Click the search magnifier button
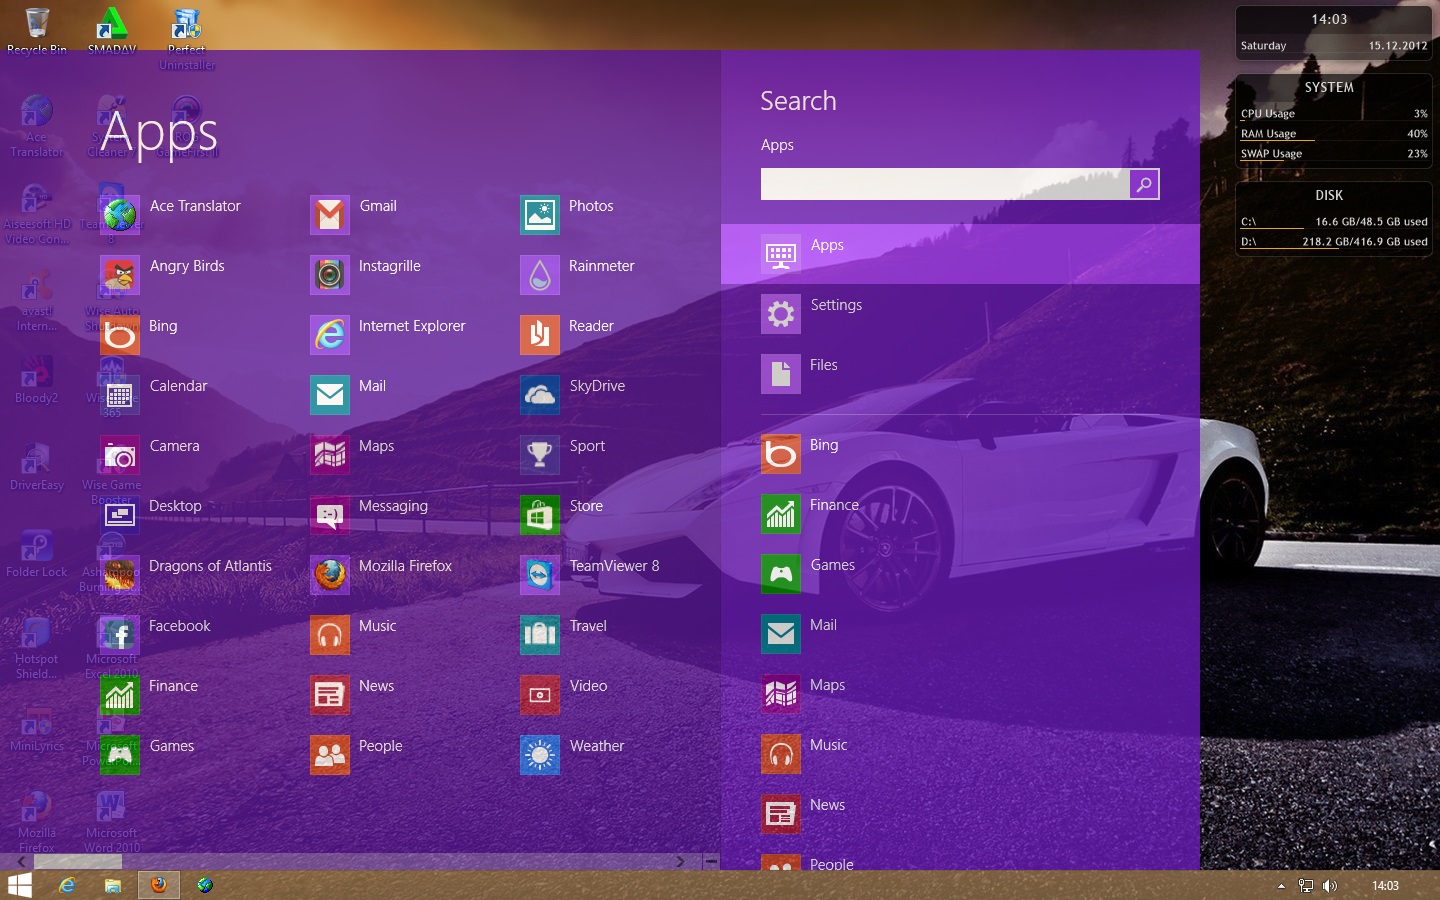Image resolution: width=1440 pixels, height=900 pixels. coord(1144,184)
